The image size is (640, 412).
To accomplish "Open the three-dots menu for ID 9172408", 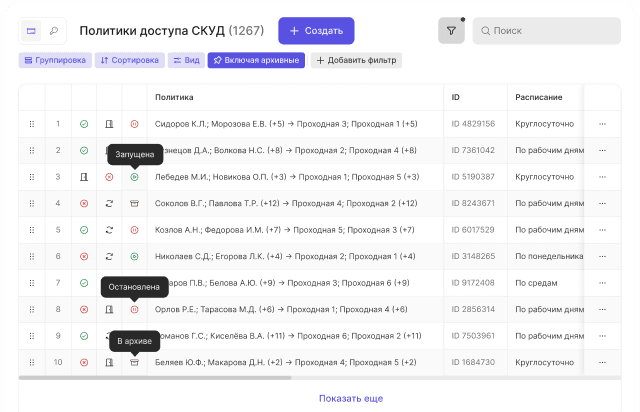I will pos(602,283).
